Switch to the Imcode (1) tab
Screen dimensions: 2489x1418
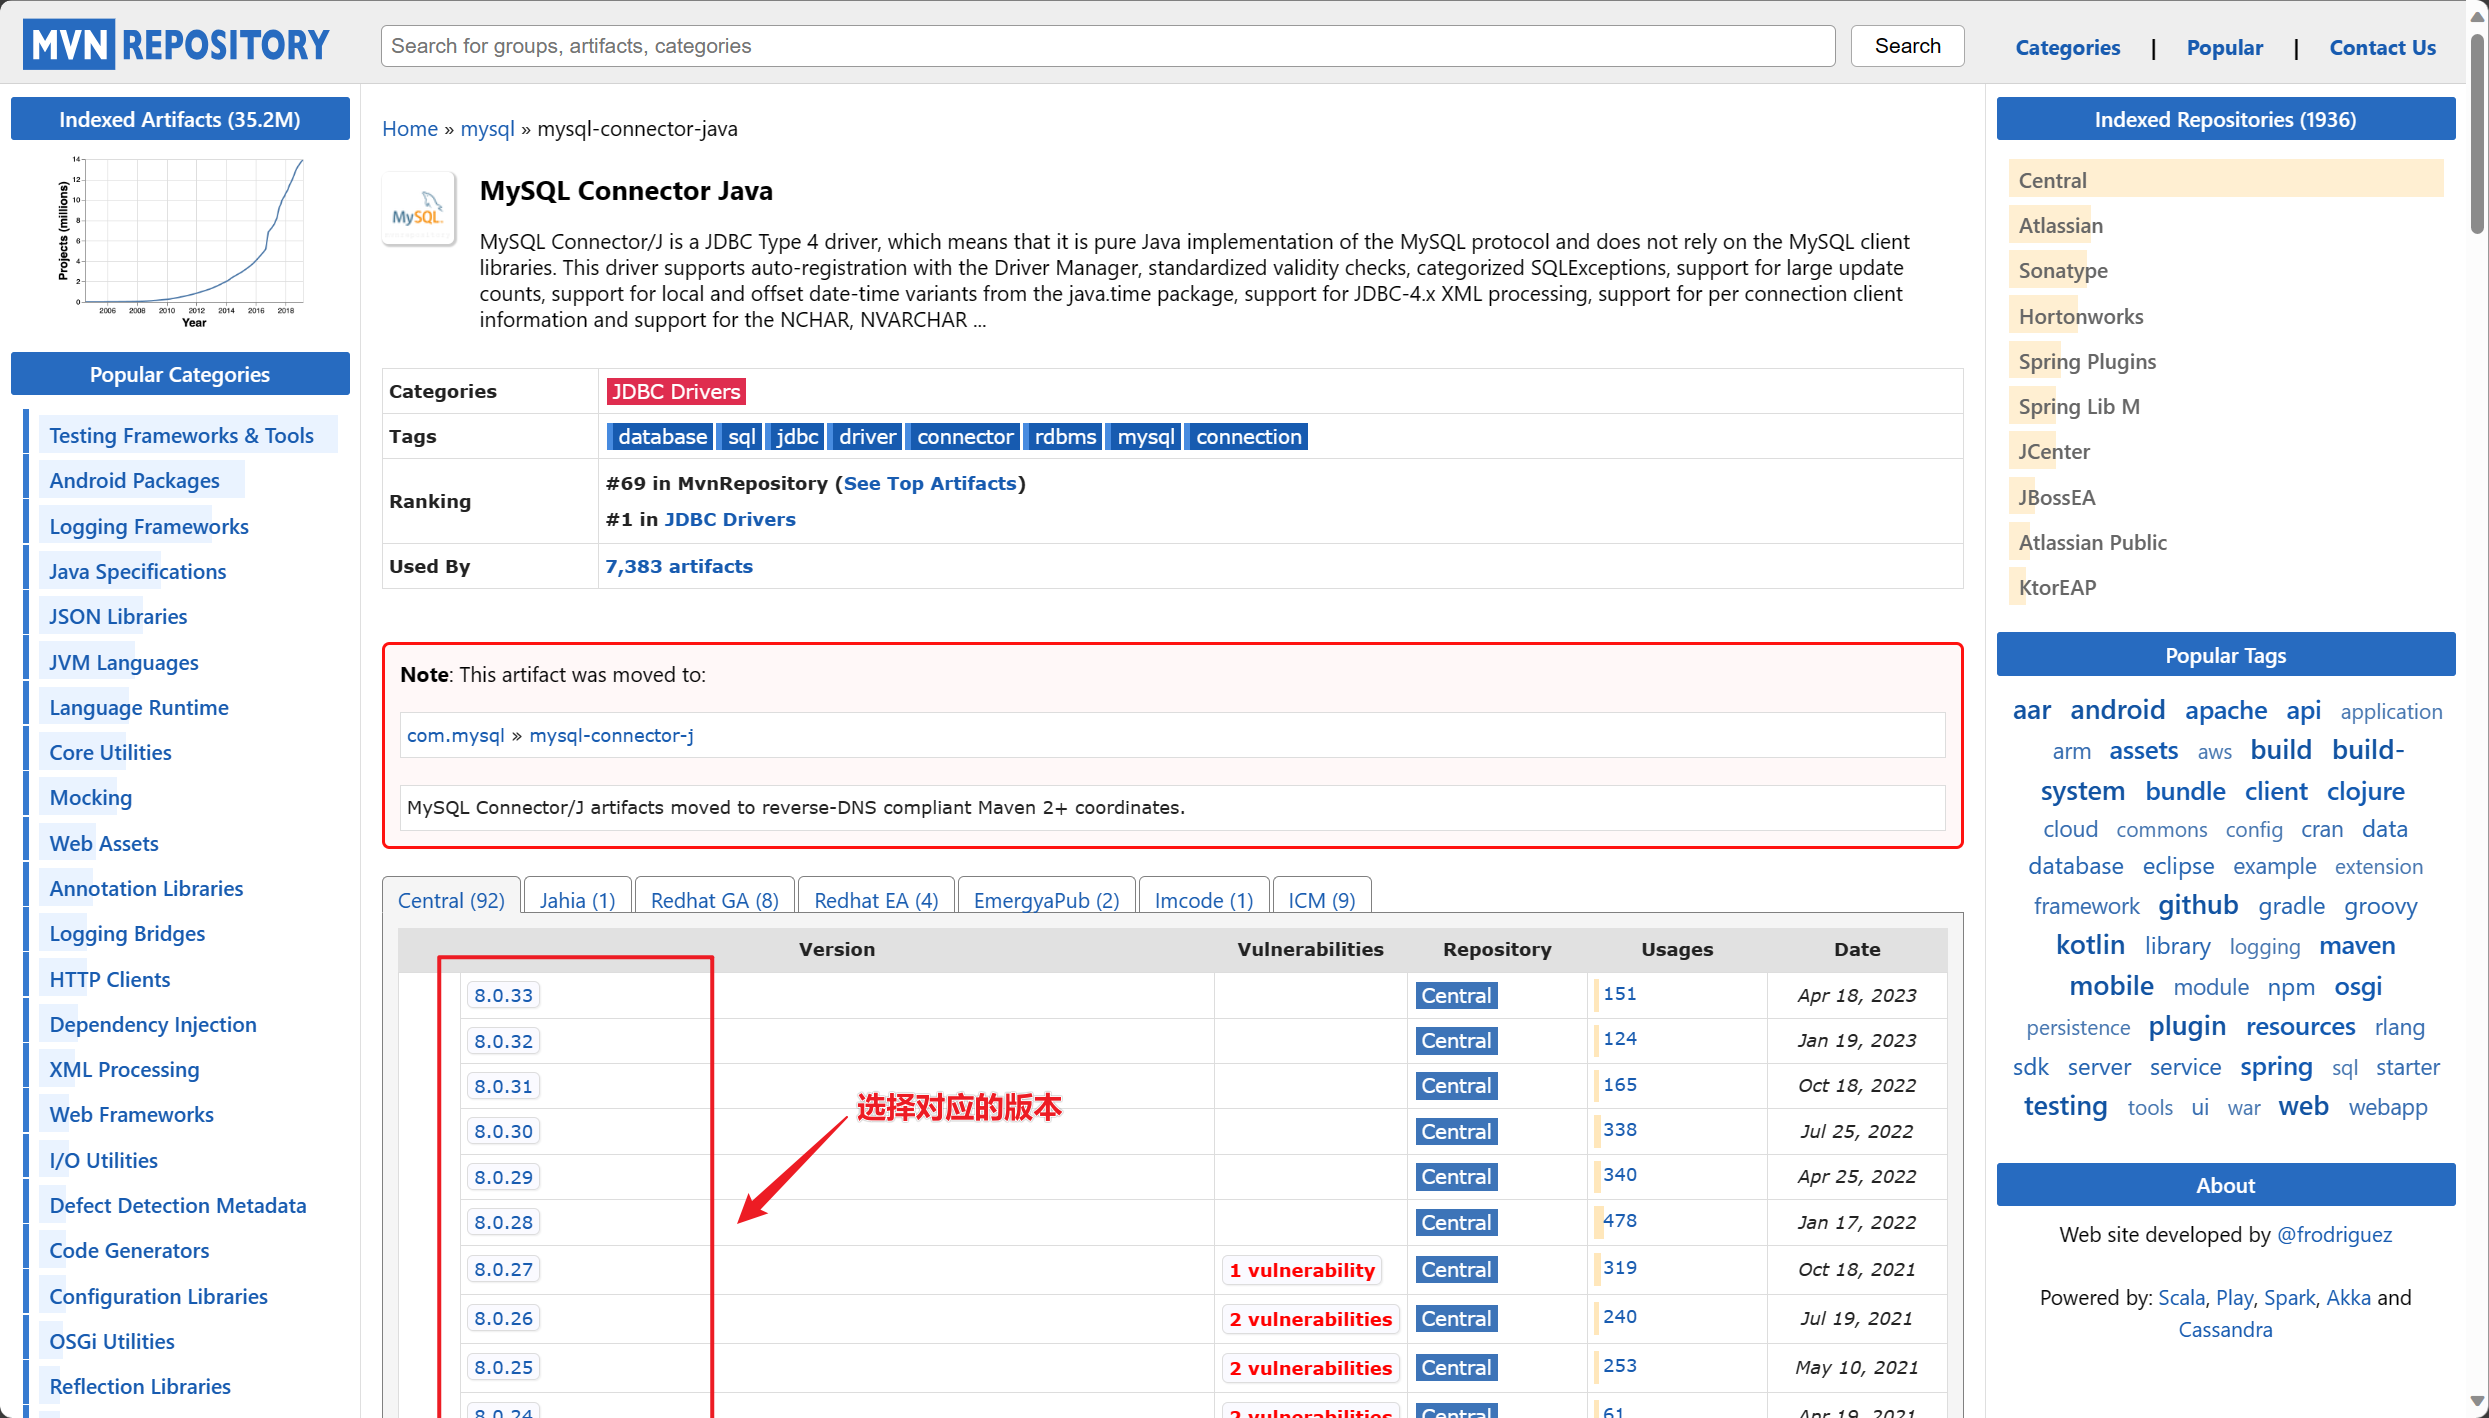1204,900
